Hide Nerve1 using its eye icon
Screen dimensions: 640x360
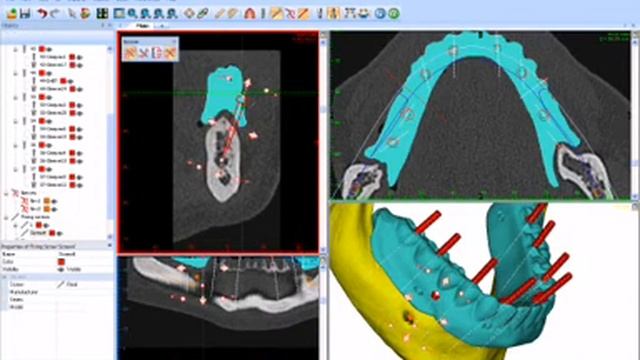(54, 201)
